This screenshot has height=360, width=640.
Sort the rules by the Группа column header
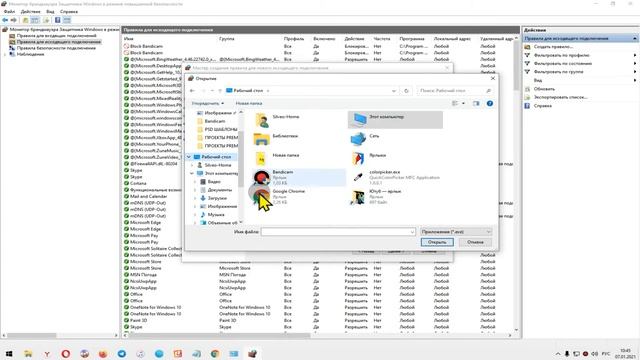[227, 39]
